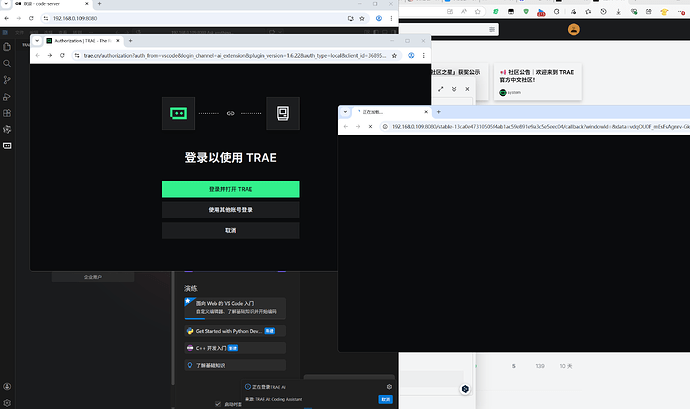
Task: Click 企业用户 button in TRAE sidebar
Action: coord(93,277)
